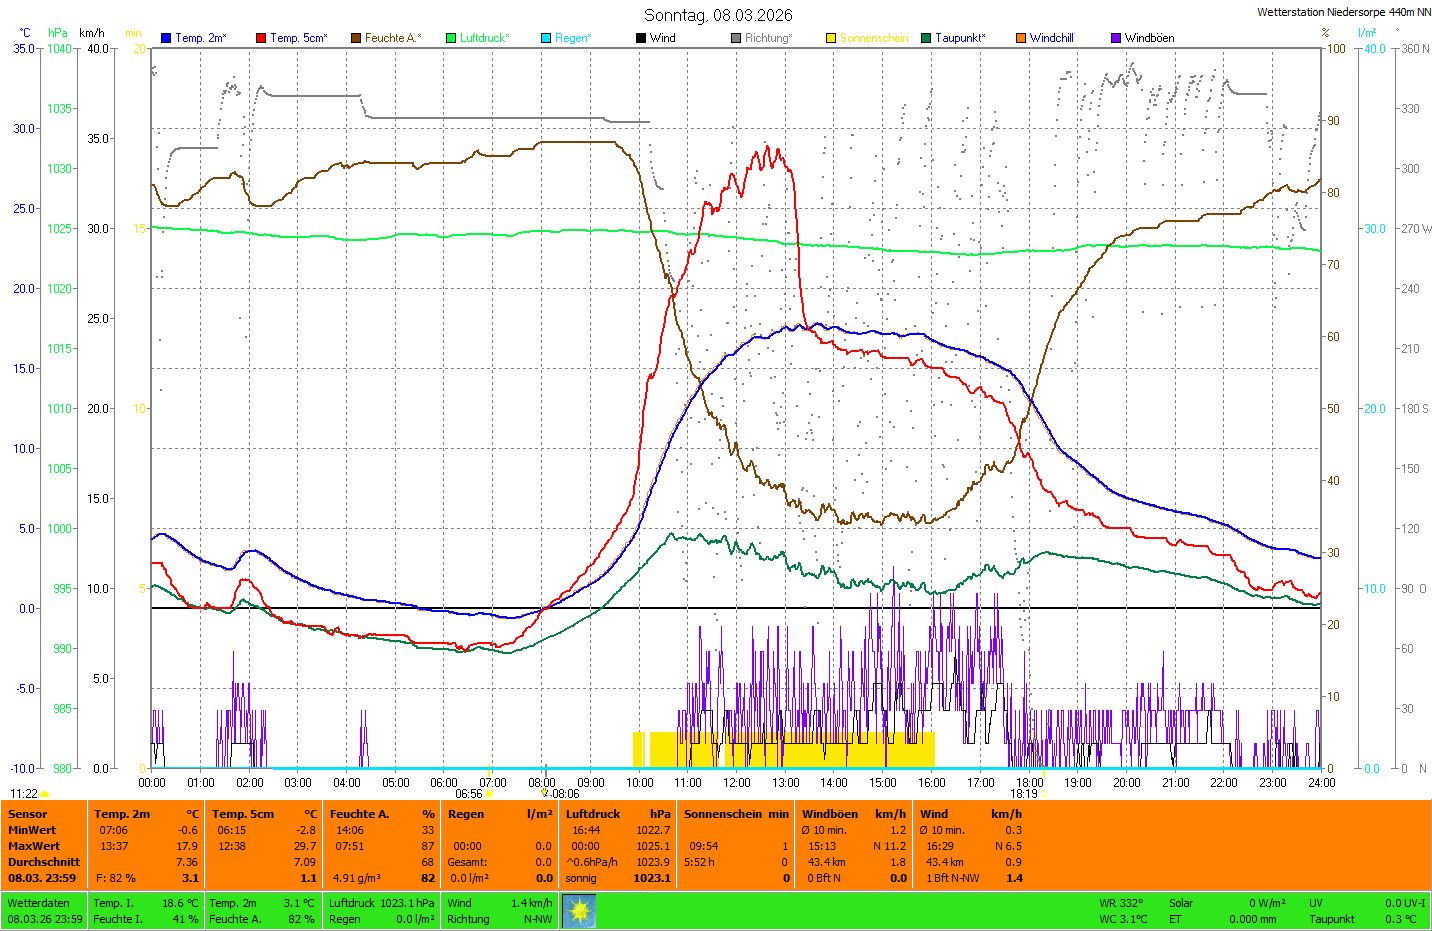This screenshot has height=931, width=1432.
Task: Click the Sonnenschein column header in table
Action: (722, 814)
